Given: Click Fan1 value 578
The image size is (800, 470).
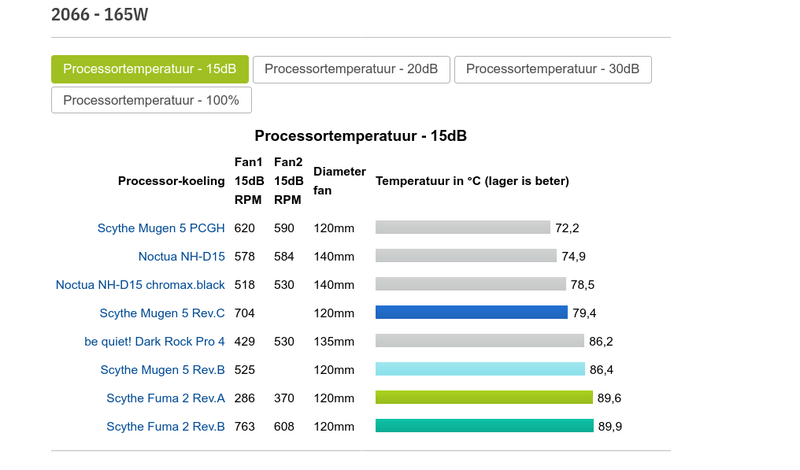Looking at the screenshot, I should (x=244, y=256).
